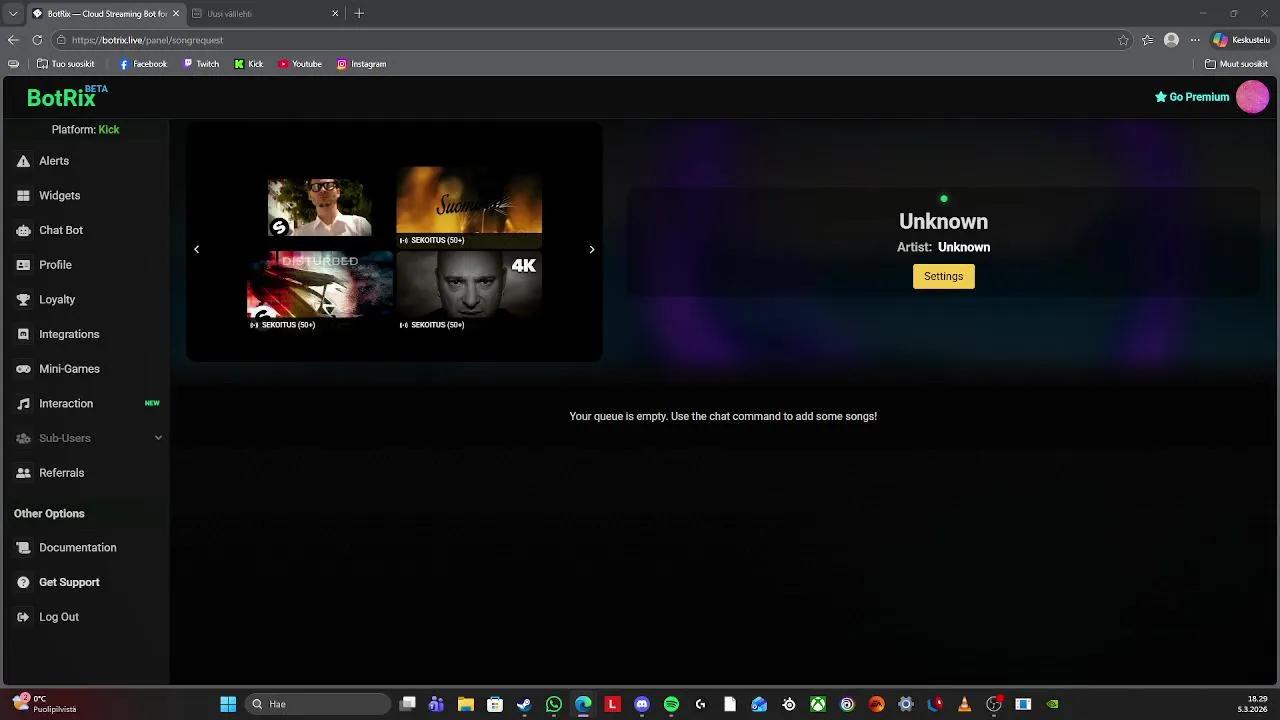Click the Log Out icon
The width and height of the screenshot is (1280, 720).
pyautogui.click(x=23, y=617)
